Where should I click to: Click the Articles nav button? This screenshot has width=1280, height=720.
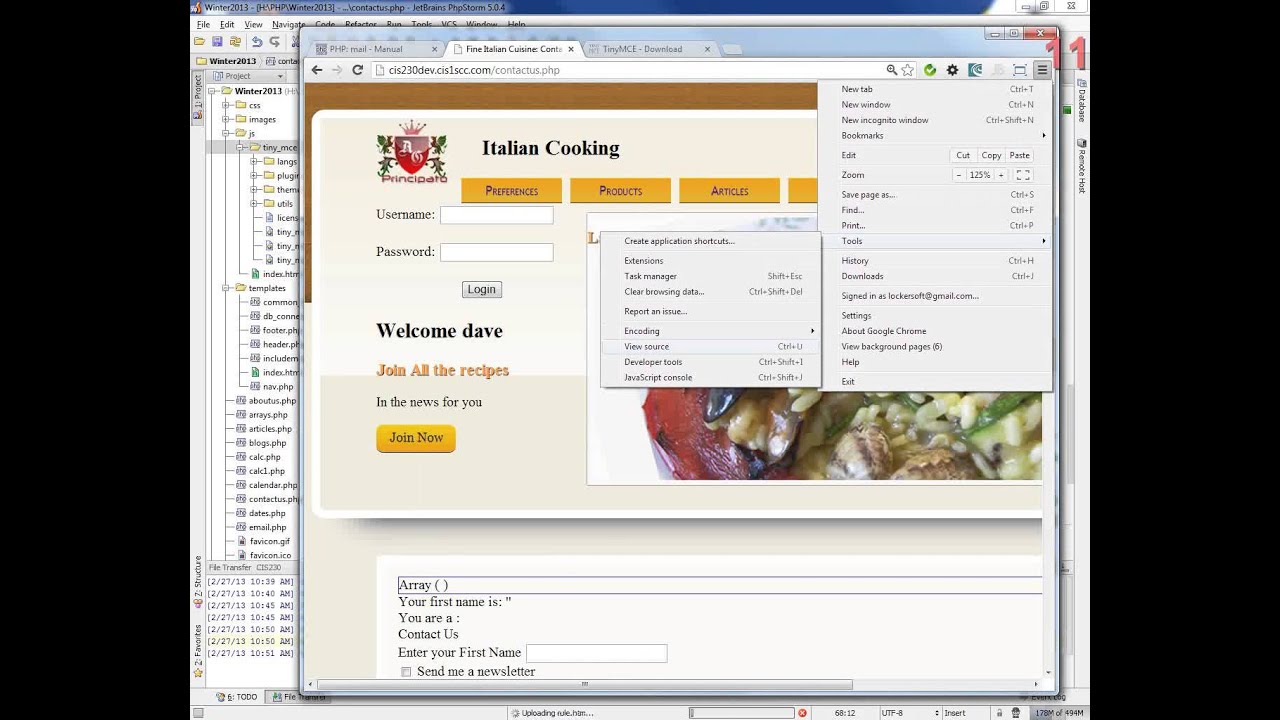pos(729,191)
